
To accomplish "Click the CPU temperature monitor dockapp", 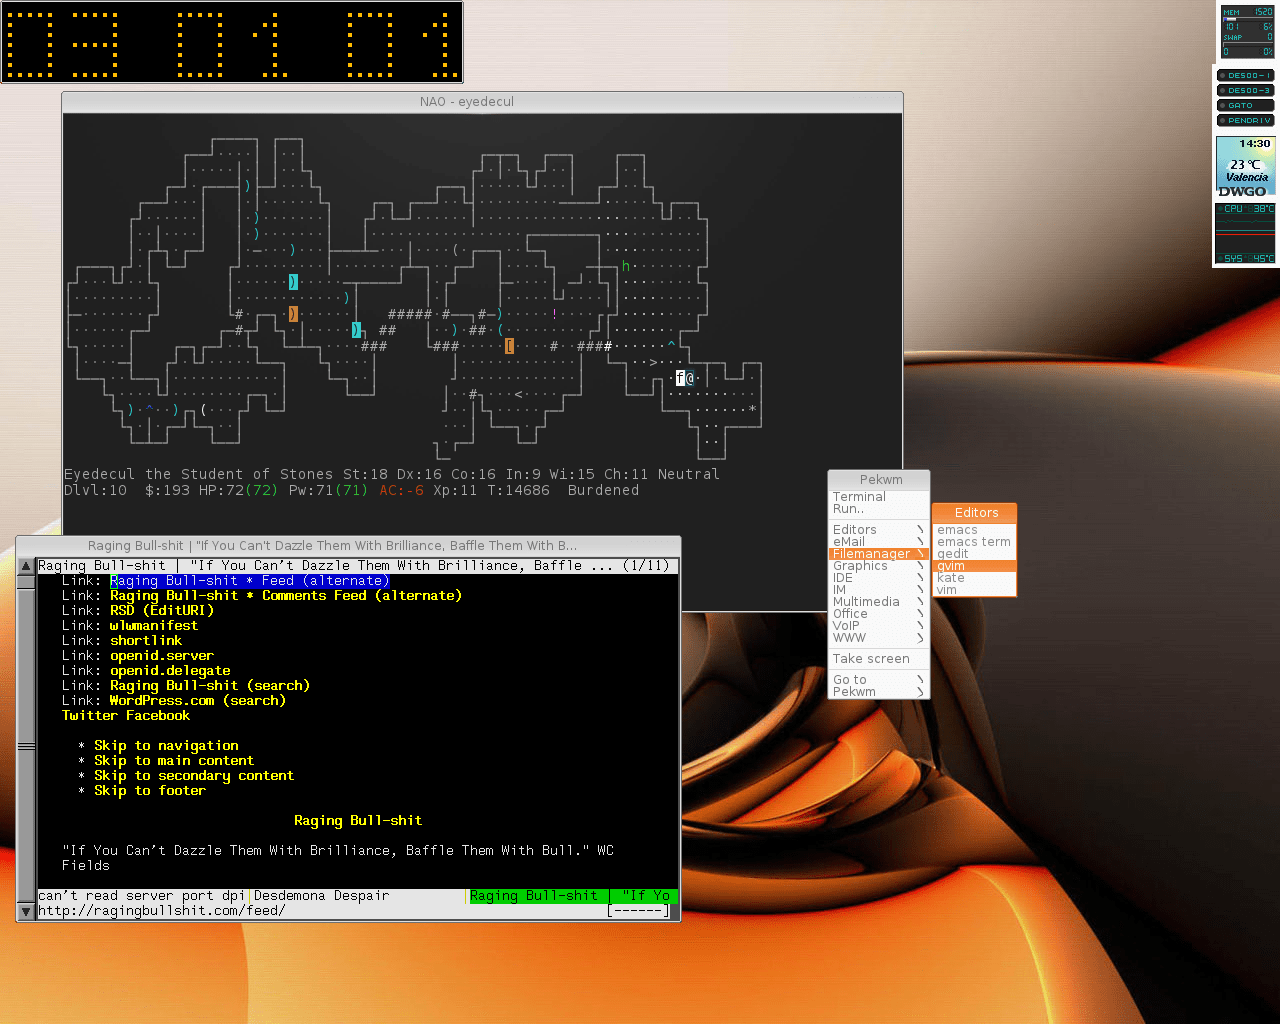I will point(1245,234).
